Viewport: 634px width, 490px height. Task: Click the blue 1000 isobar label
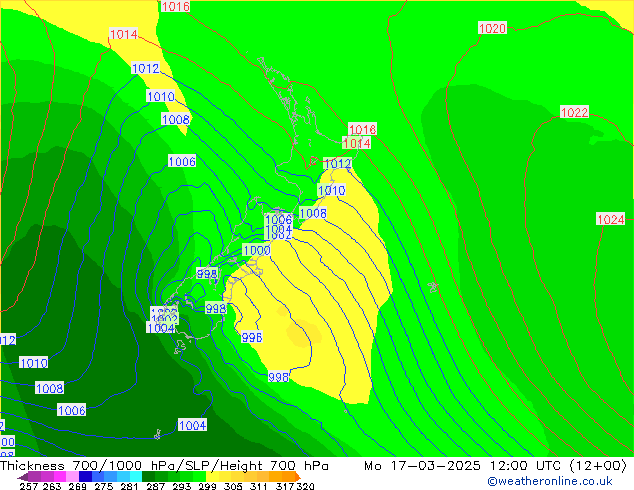point(256,250)
